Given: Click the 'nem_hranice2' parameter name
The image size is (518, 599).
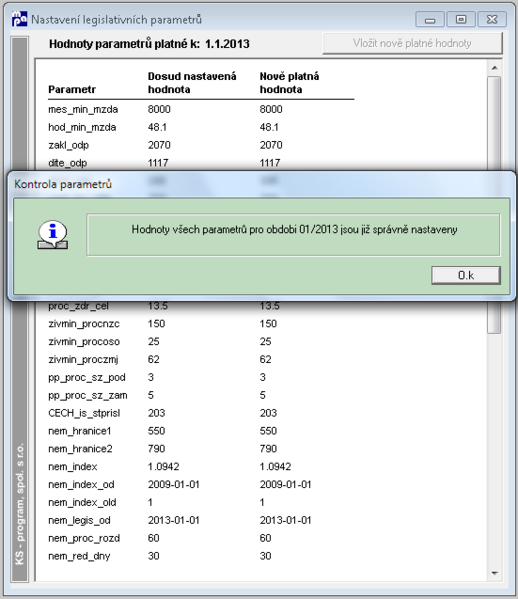Looking at the screenshot, I should click(80, 449).
